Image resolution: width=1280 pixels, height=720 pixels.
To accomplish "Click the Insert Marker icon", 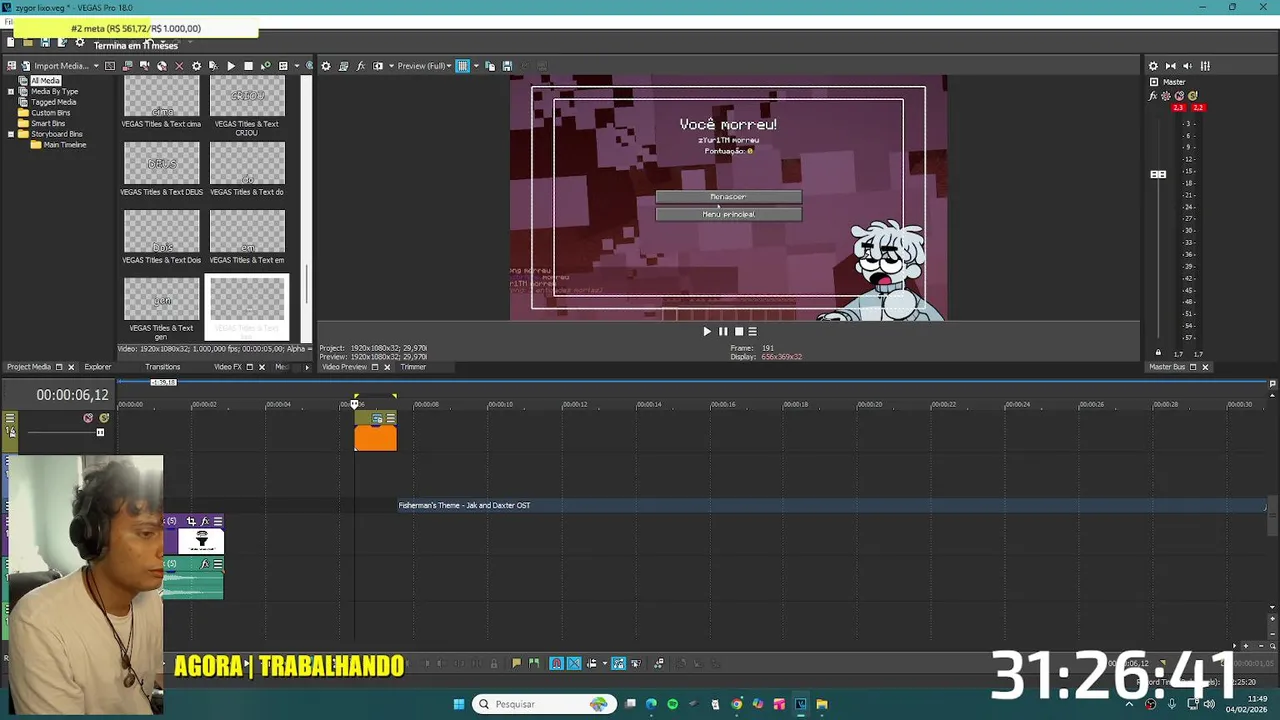I will point(516,663).
